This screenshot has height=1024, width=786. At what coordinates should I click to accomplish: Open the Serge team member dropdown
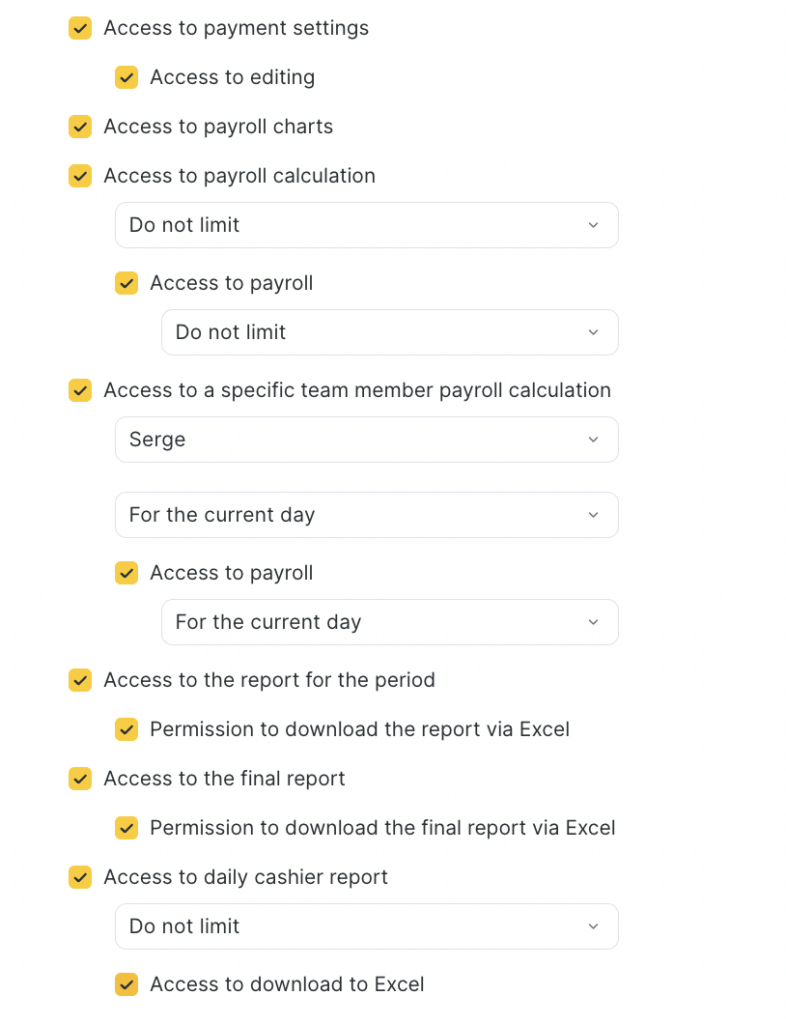(366, 440)
